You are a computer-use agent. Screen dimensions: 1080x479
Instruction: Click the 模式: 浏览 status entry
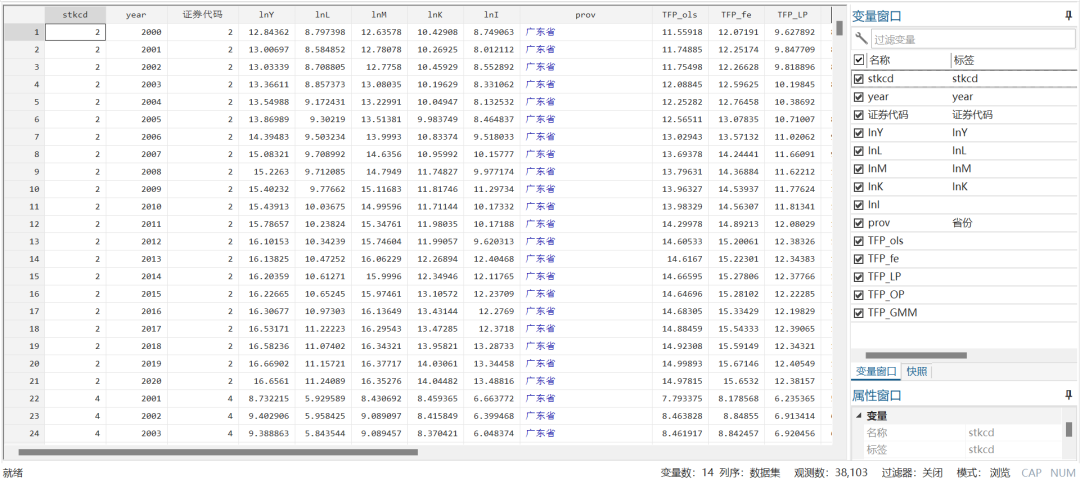tap(984, 473)
